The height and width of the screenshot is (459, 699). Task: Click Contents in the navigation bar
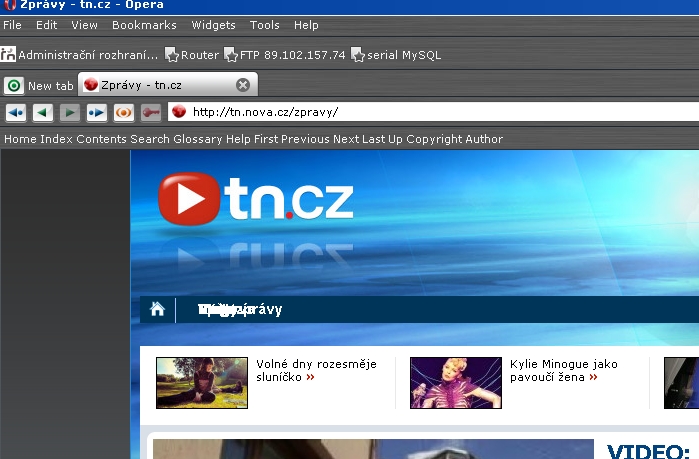click(101, 139)
